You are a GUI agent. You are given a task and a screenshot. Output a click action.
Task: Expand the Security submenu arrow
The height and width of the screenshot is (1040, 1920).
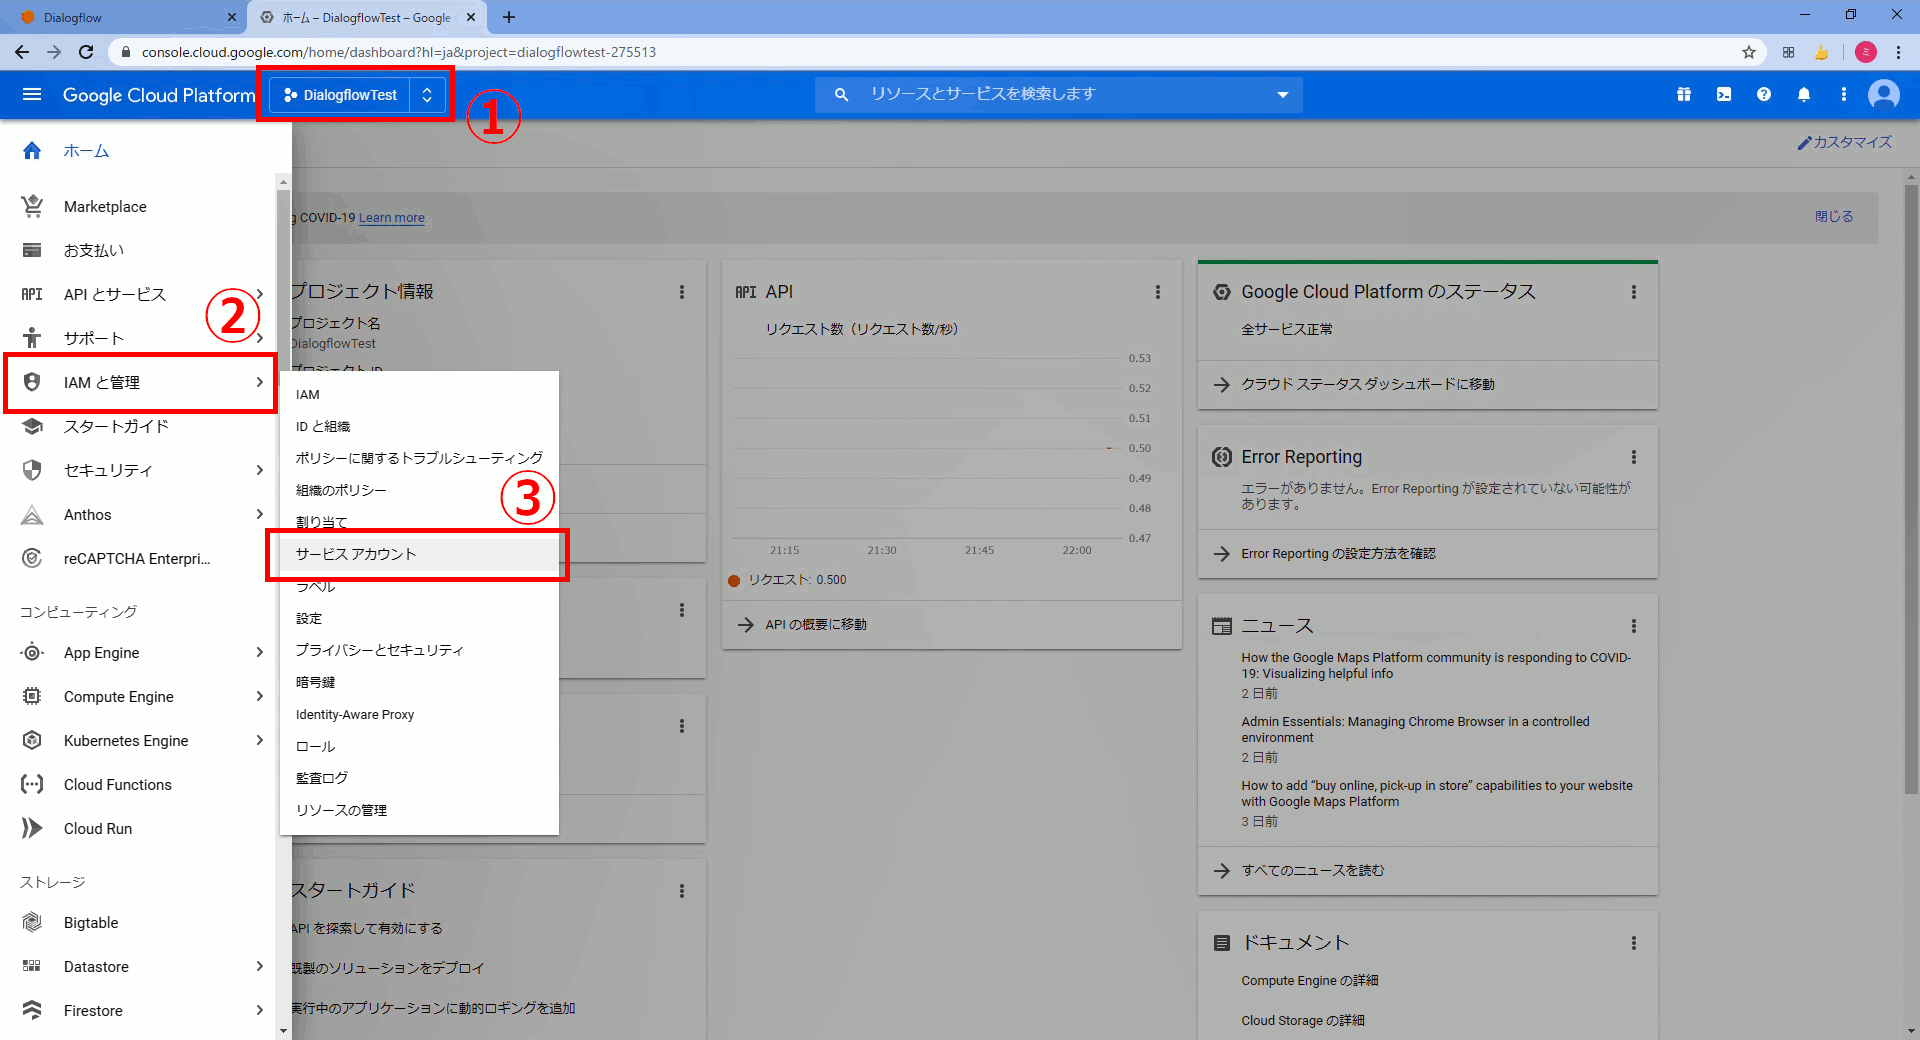point(259,470)
